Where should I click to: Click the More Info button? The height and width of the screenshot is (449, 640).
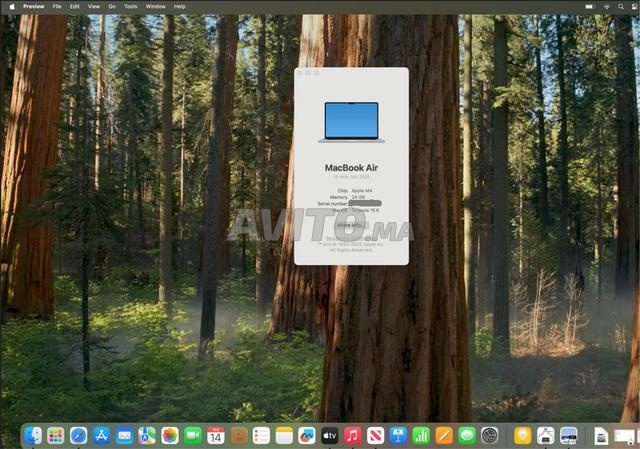pyautogui.click(x=350, y=225)
